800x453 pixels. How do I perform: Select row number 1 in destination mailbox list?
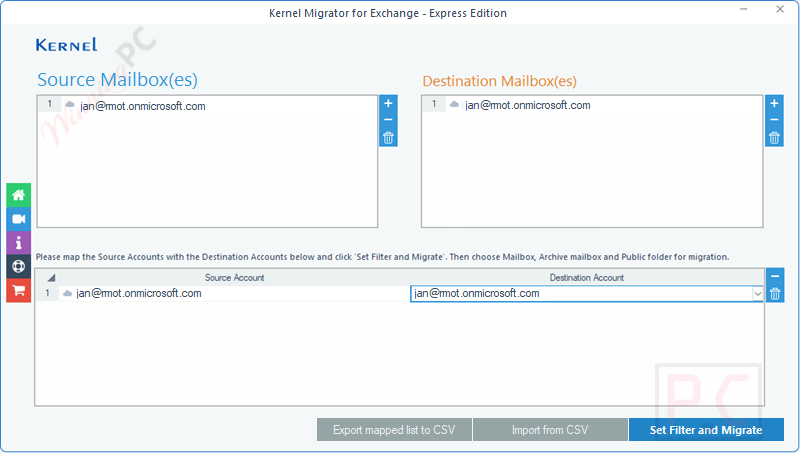click(434, 104)
